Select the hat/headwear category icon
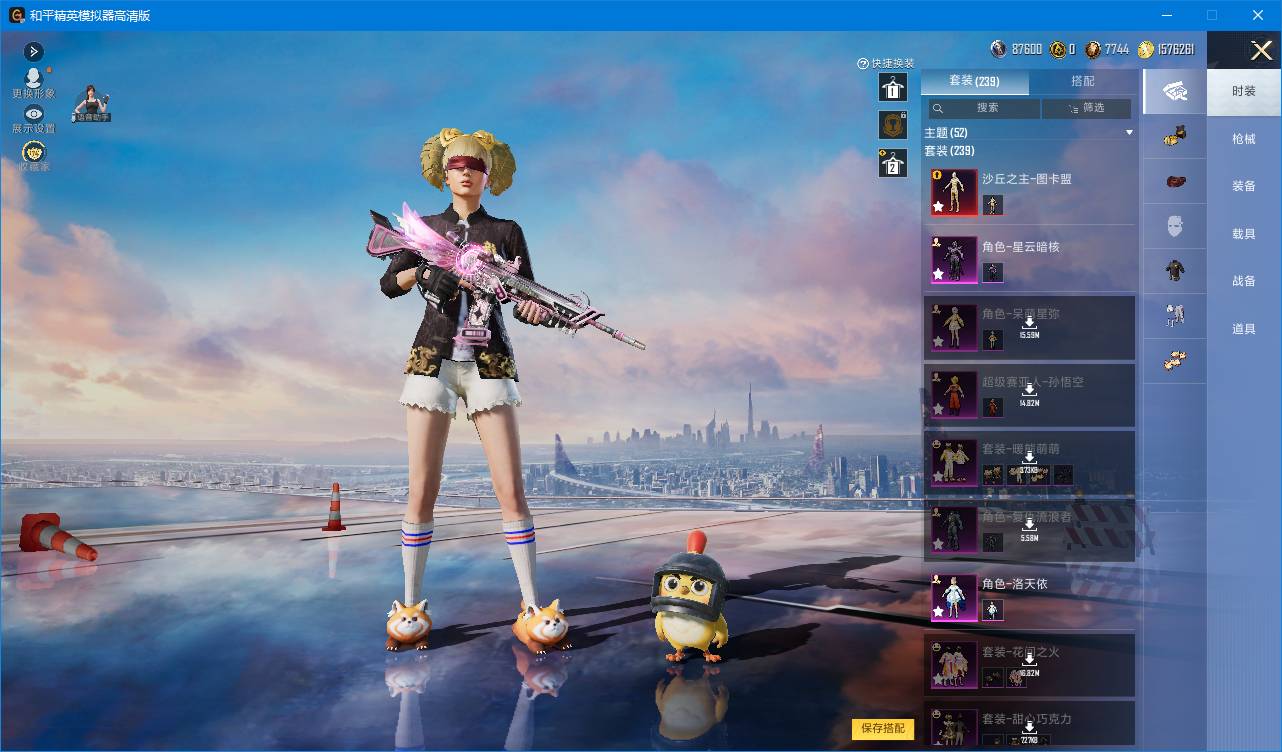Viewport: 1282px width, 752px height. coord(1175,137)
